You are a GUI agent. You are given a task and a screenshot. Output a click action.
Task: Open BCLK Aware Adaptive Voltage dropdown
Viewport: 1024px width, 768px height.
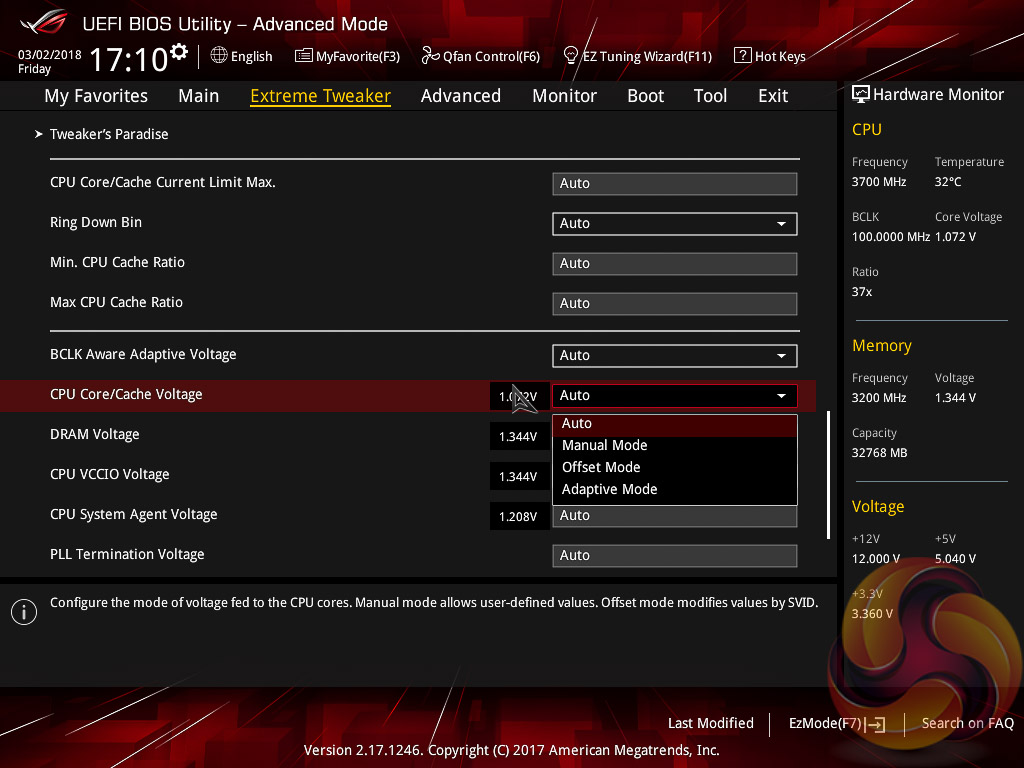675,356
